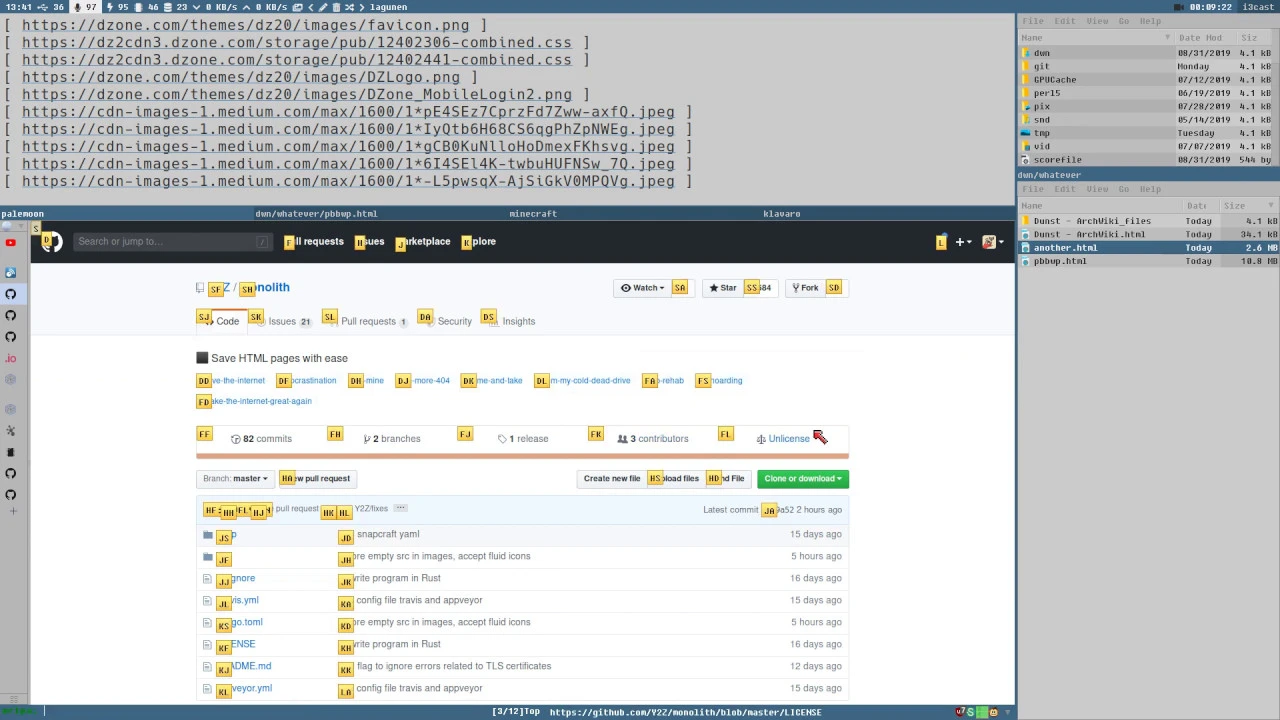The width and height of the screenshot is (1280, 720).
Task: Open the Watch dropdown
Action: (642, 288)
